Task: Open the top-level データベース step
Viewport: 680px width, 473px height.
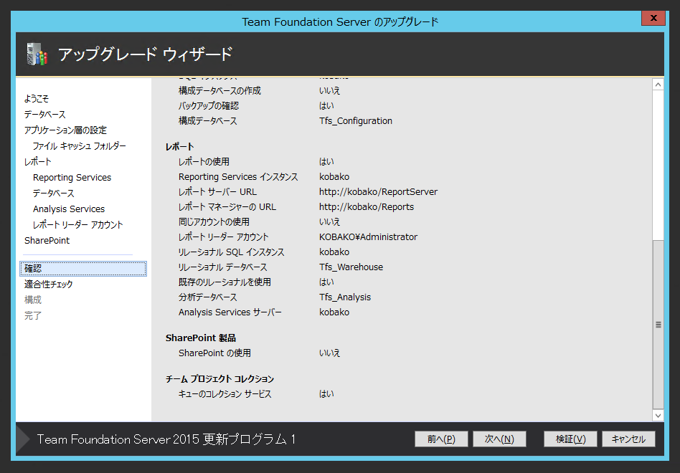Action: (45, 114)
